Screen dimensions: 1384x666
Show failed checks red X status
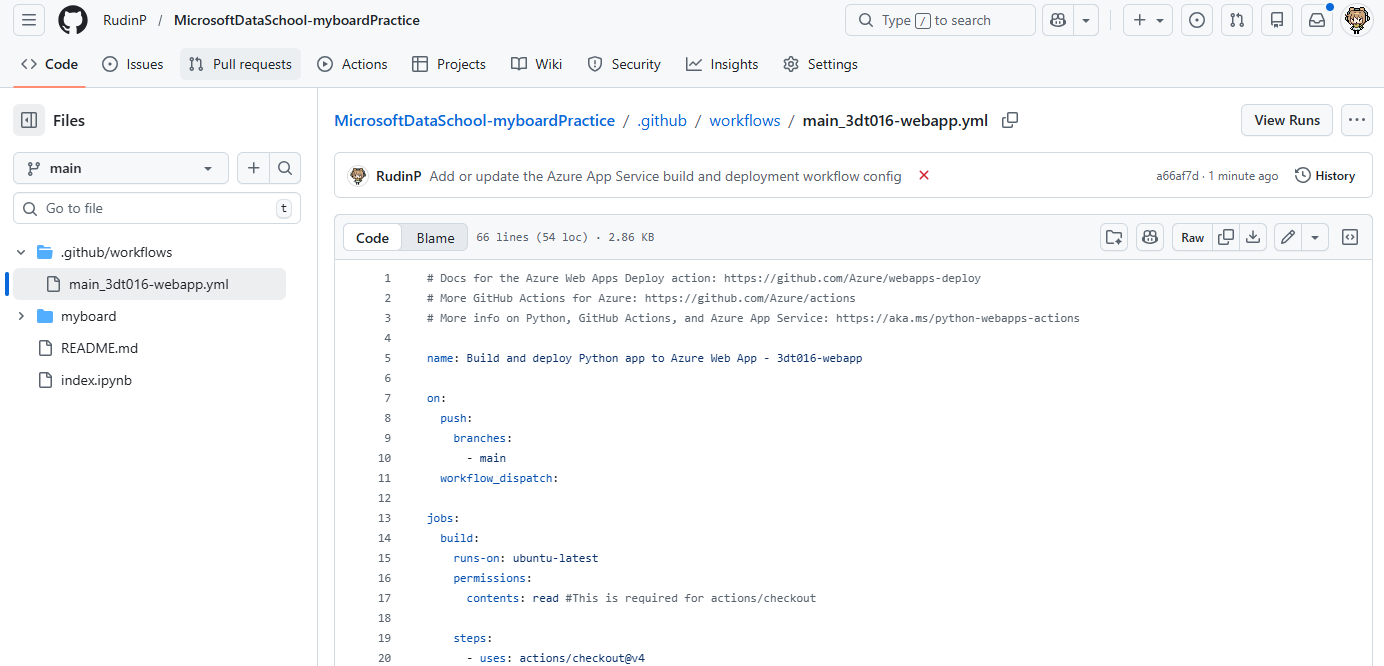coord(924,175)
